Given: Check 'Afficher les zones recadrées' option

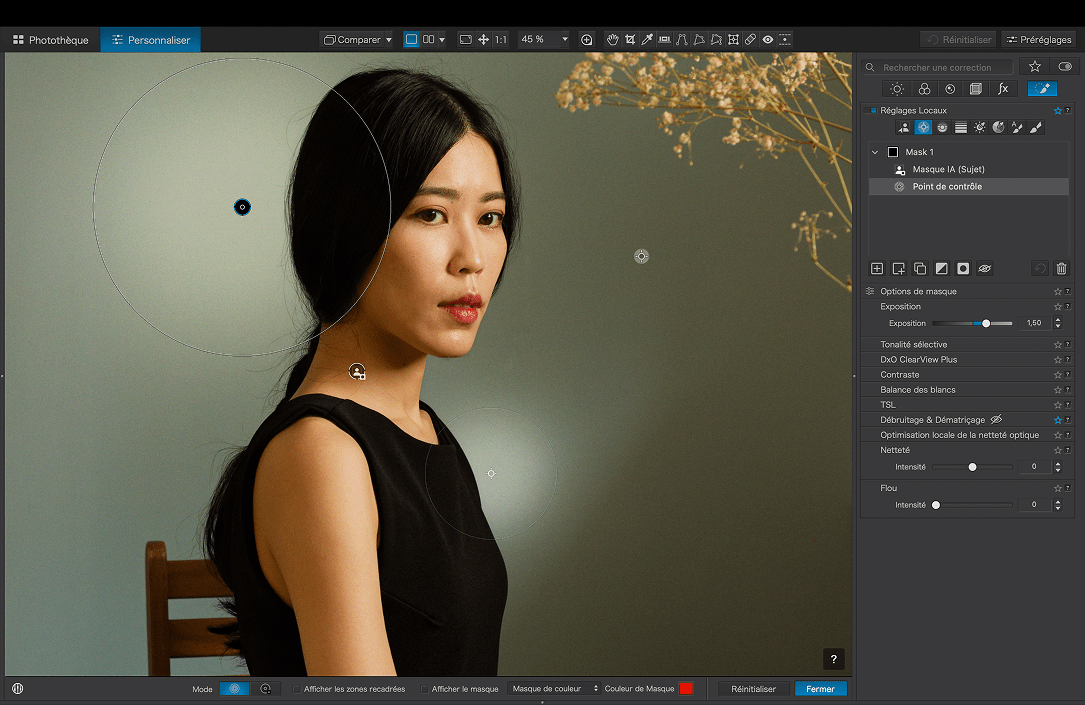Looking at the screenshot, I should pyautogui.click(x=297, y=689).
